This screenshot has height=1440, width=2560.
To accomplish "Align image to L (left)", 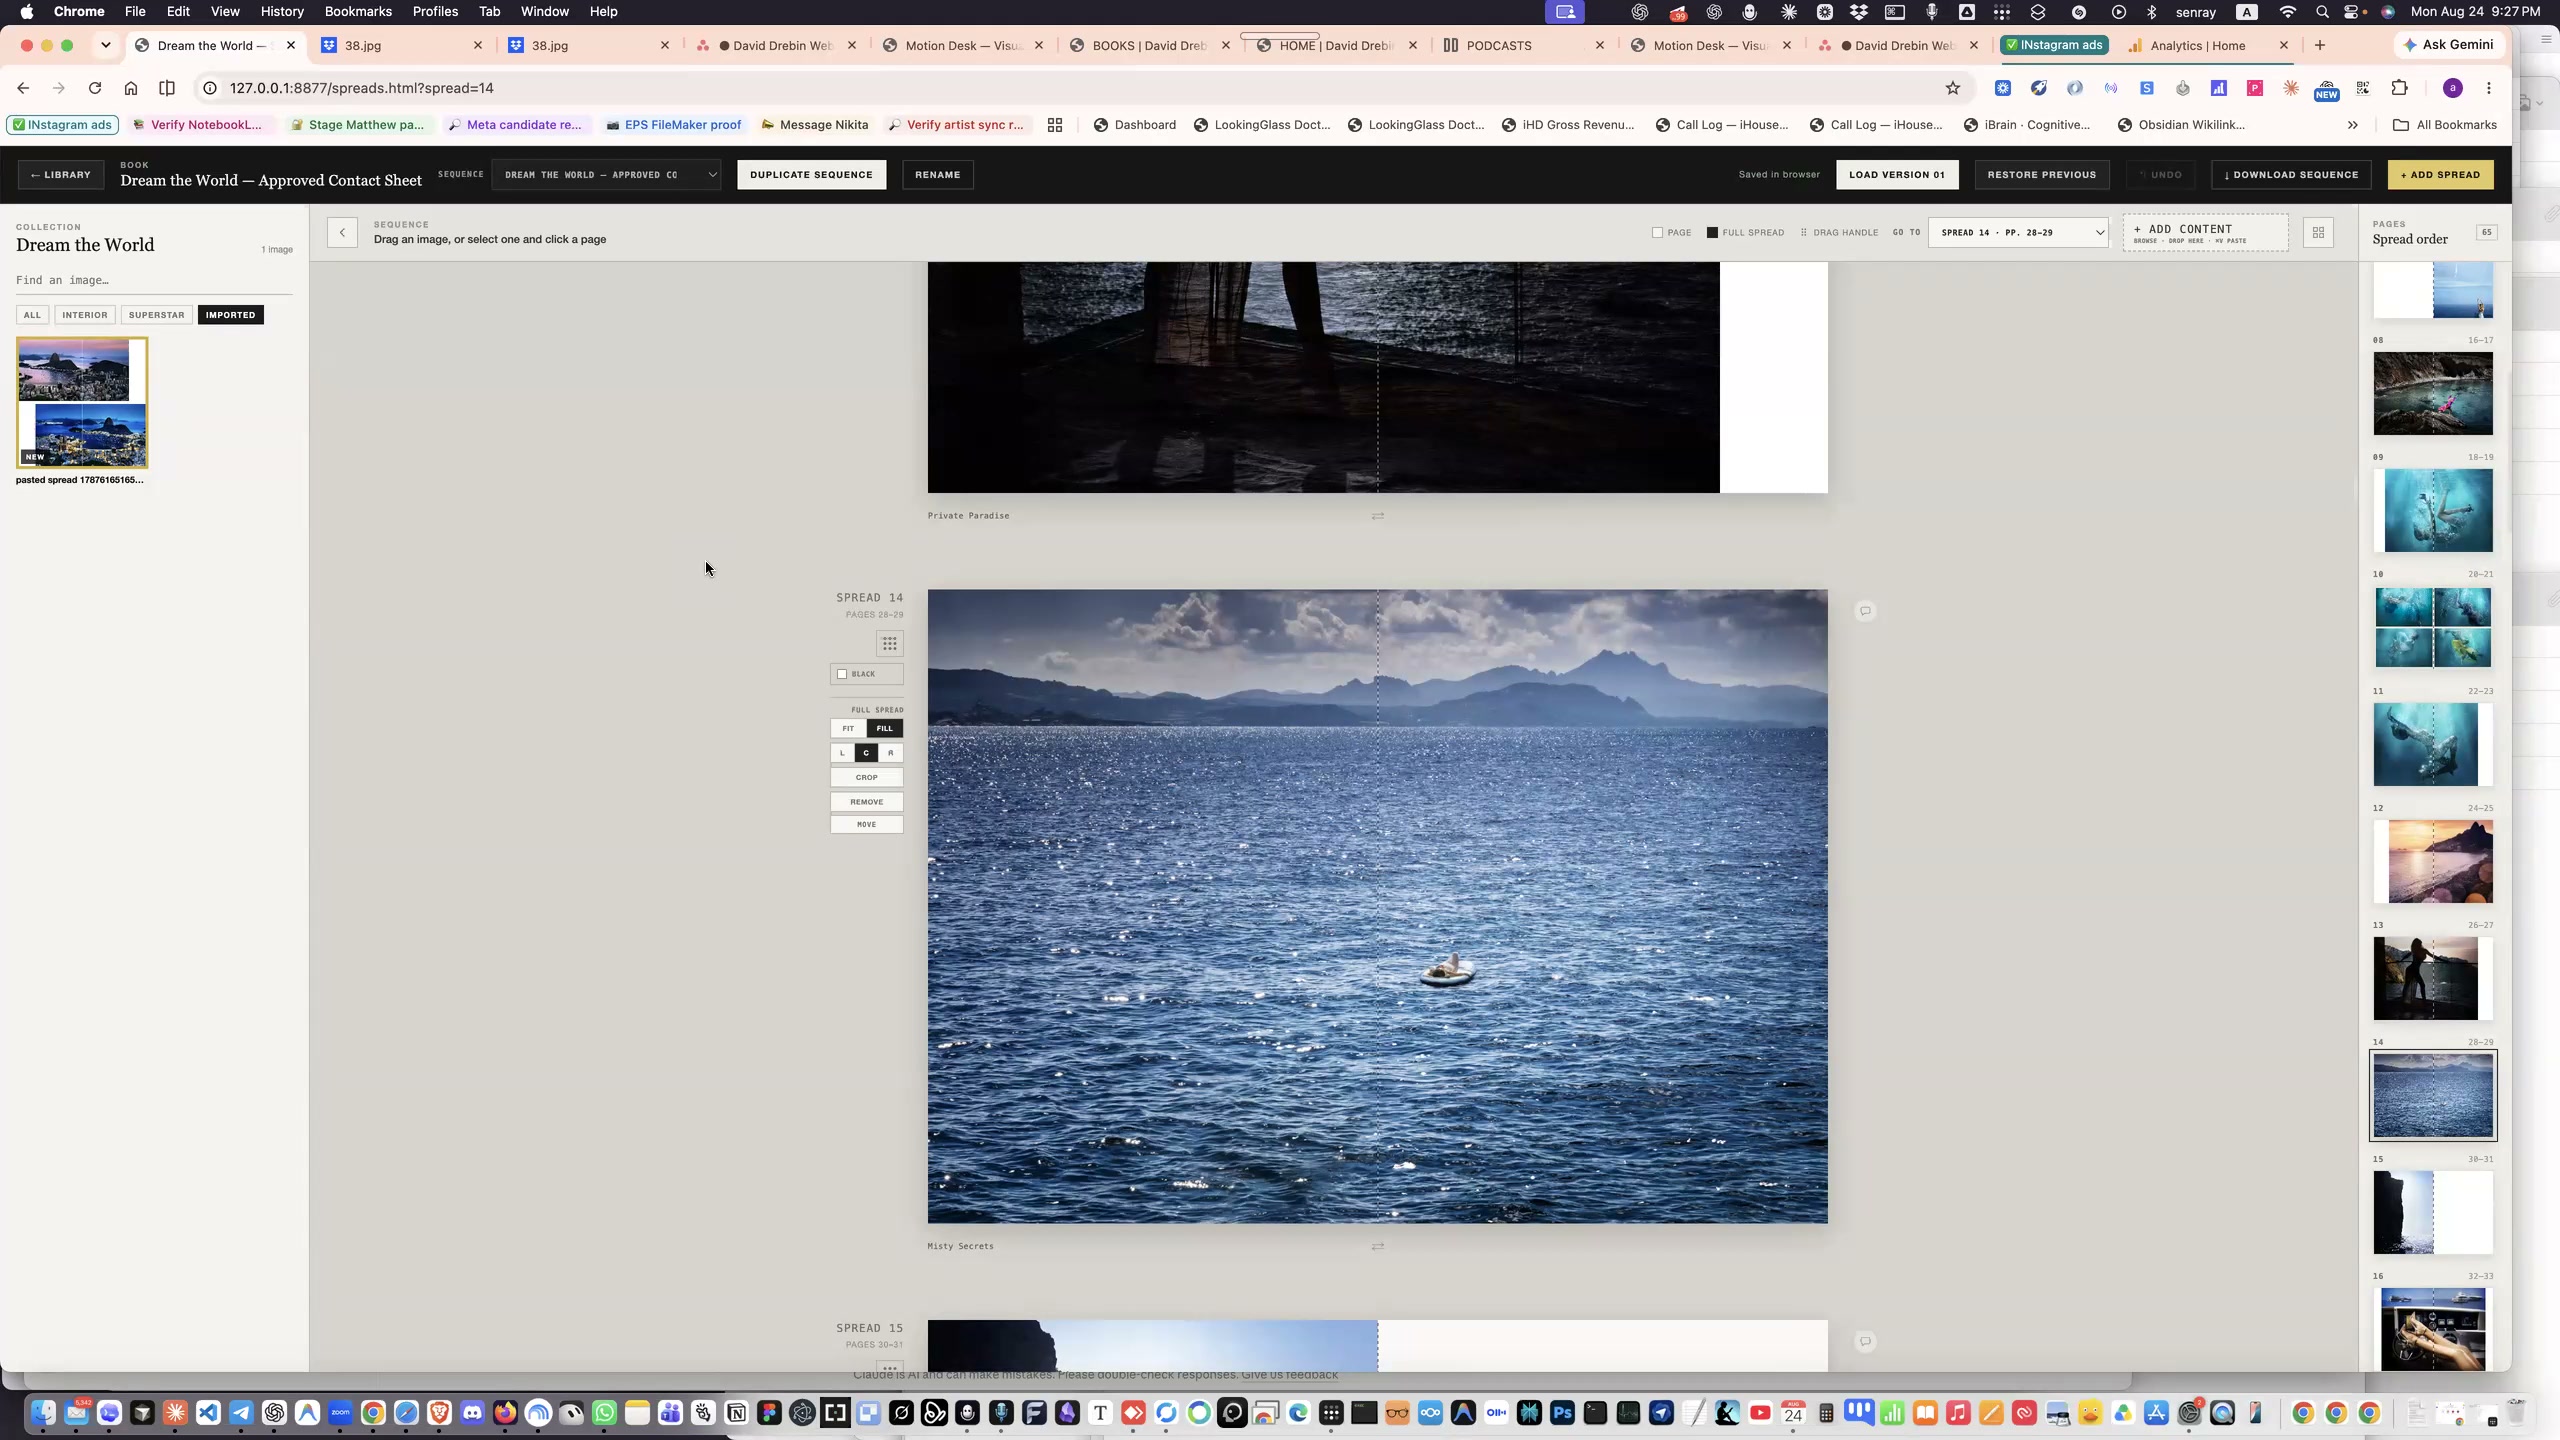I will click(842, 753).
